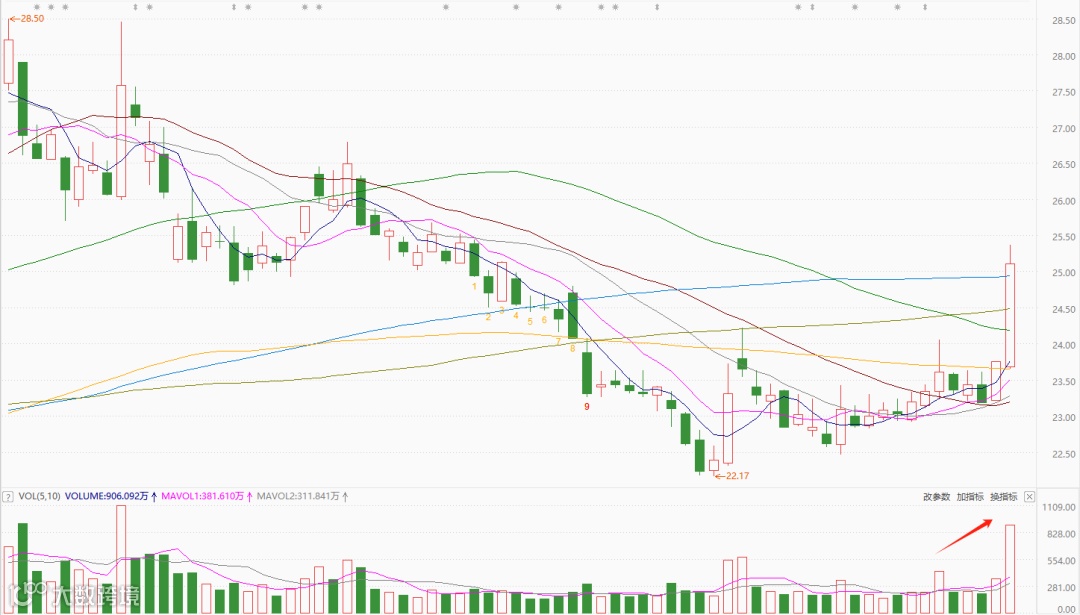Click the 828.00 volume axis label
This screenshot has height=615, width=1080.
coord(1063,534)
